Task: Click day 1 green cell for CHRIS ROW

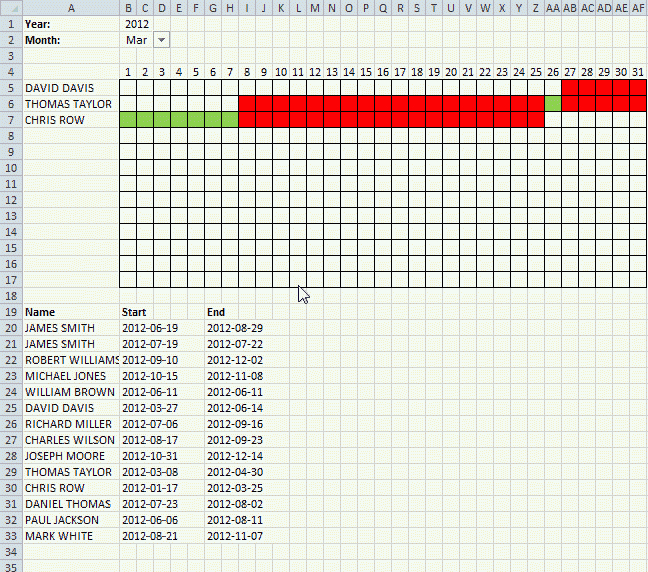Action: coord(128,120)
